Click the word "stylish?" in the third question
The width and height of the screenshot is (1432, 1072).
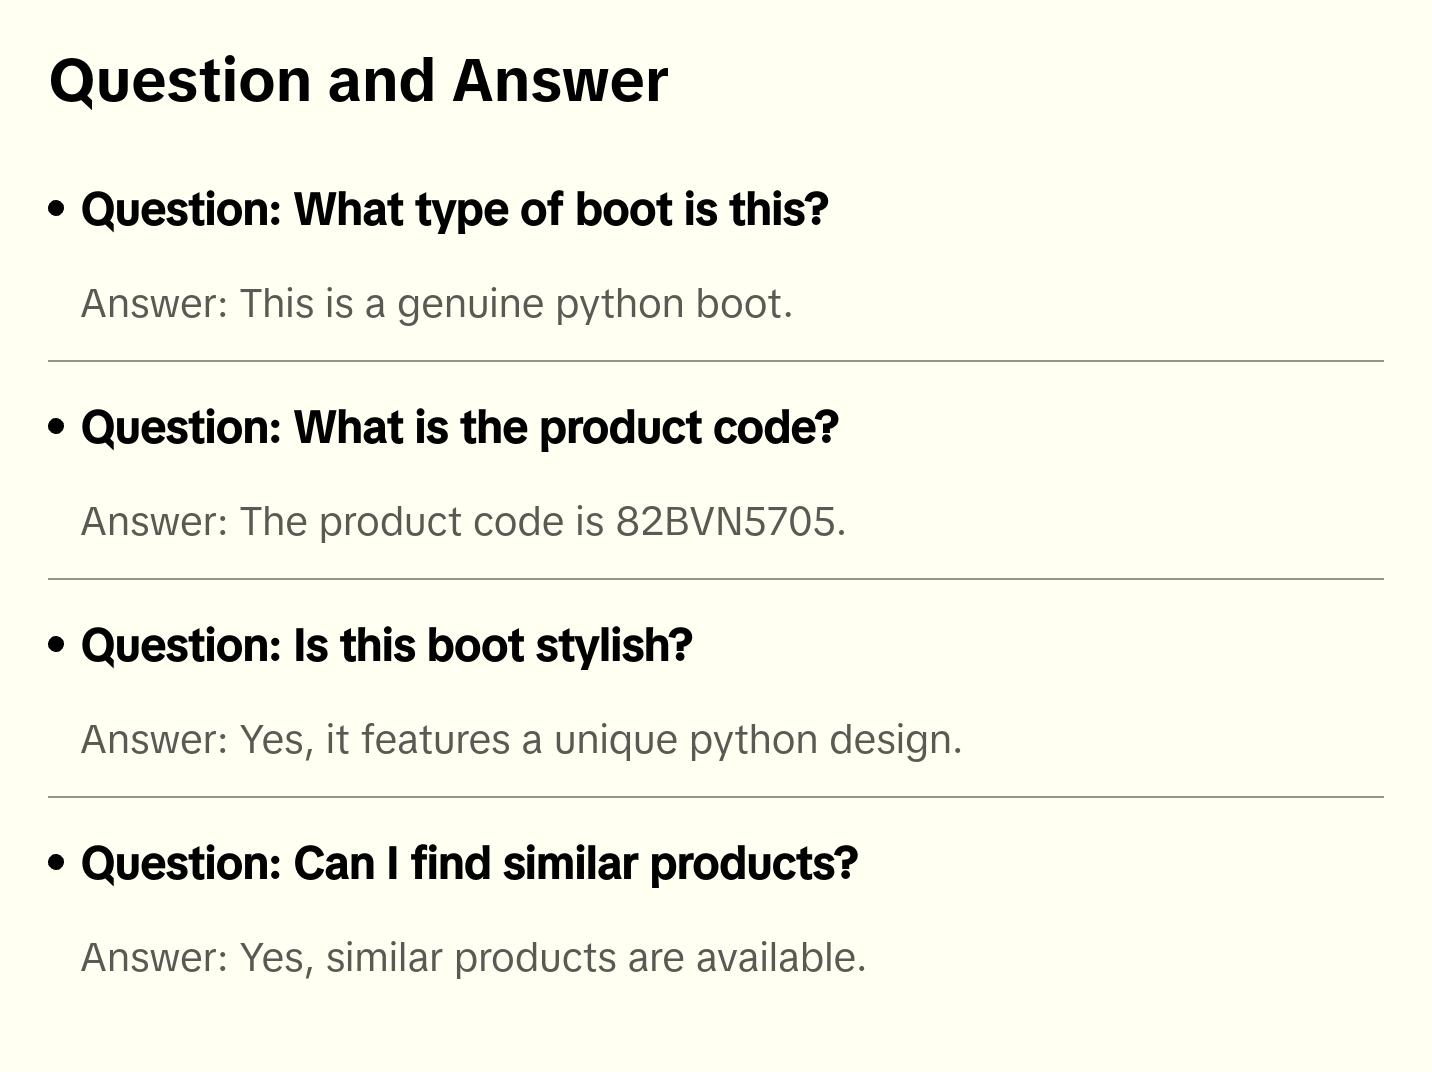614,646
